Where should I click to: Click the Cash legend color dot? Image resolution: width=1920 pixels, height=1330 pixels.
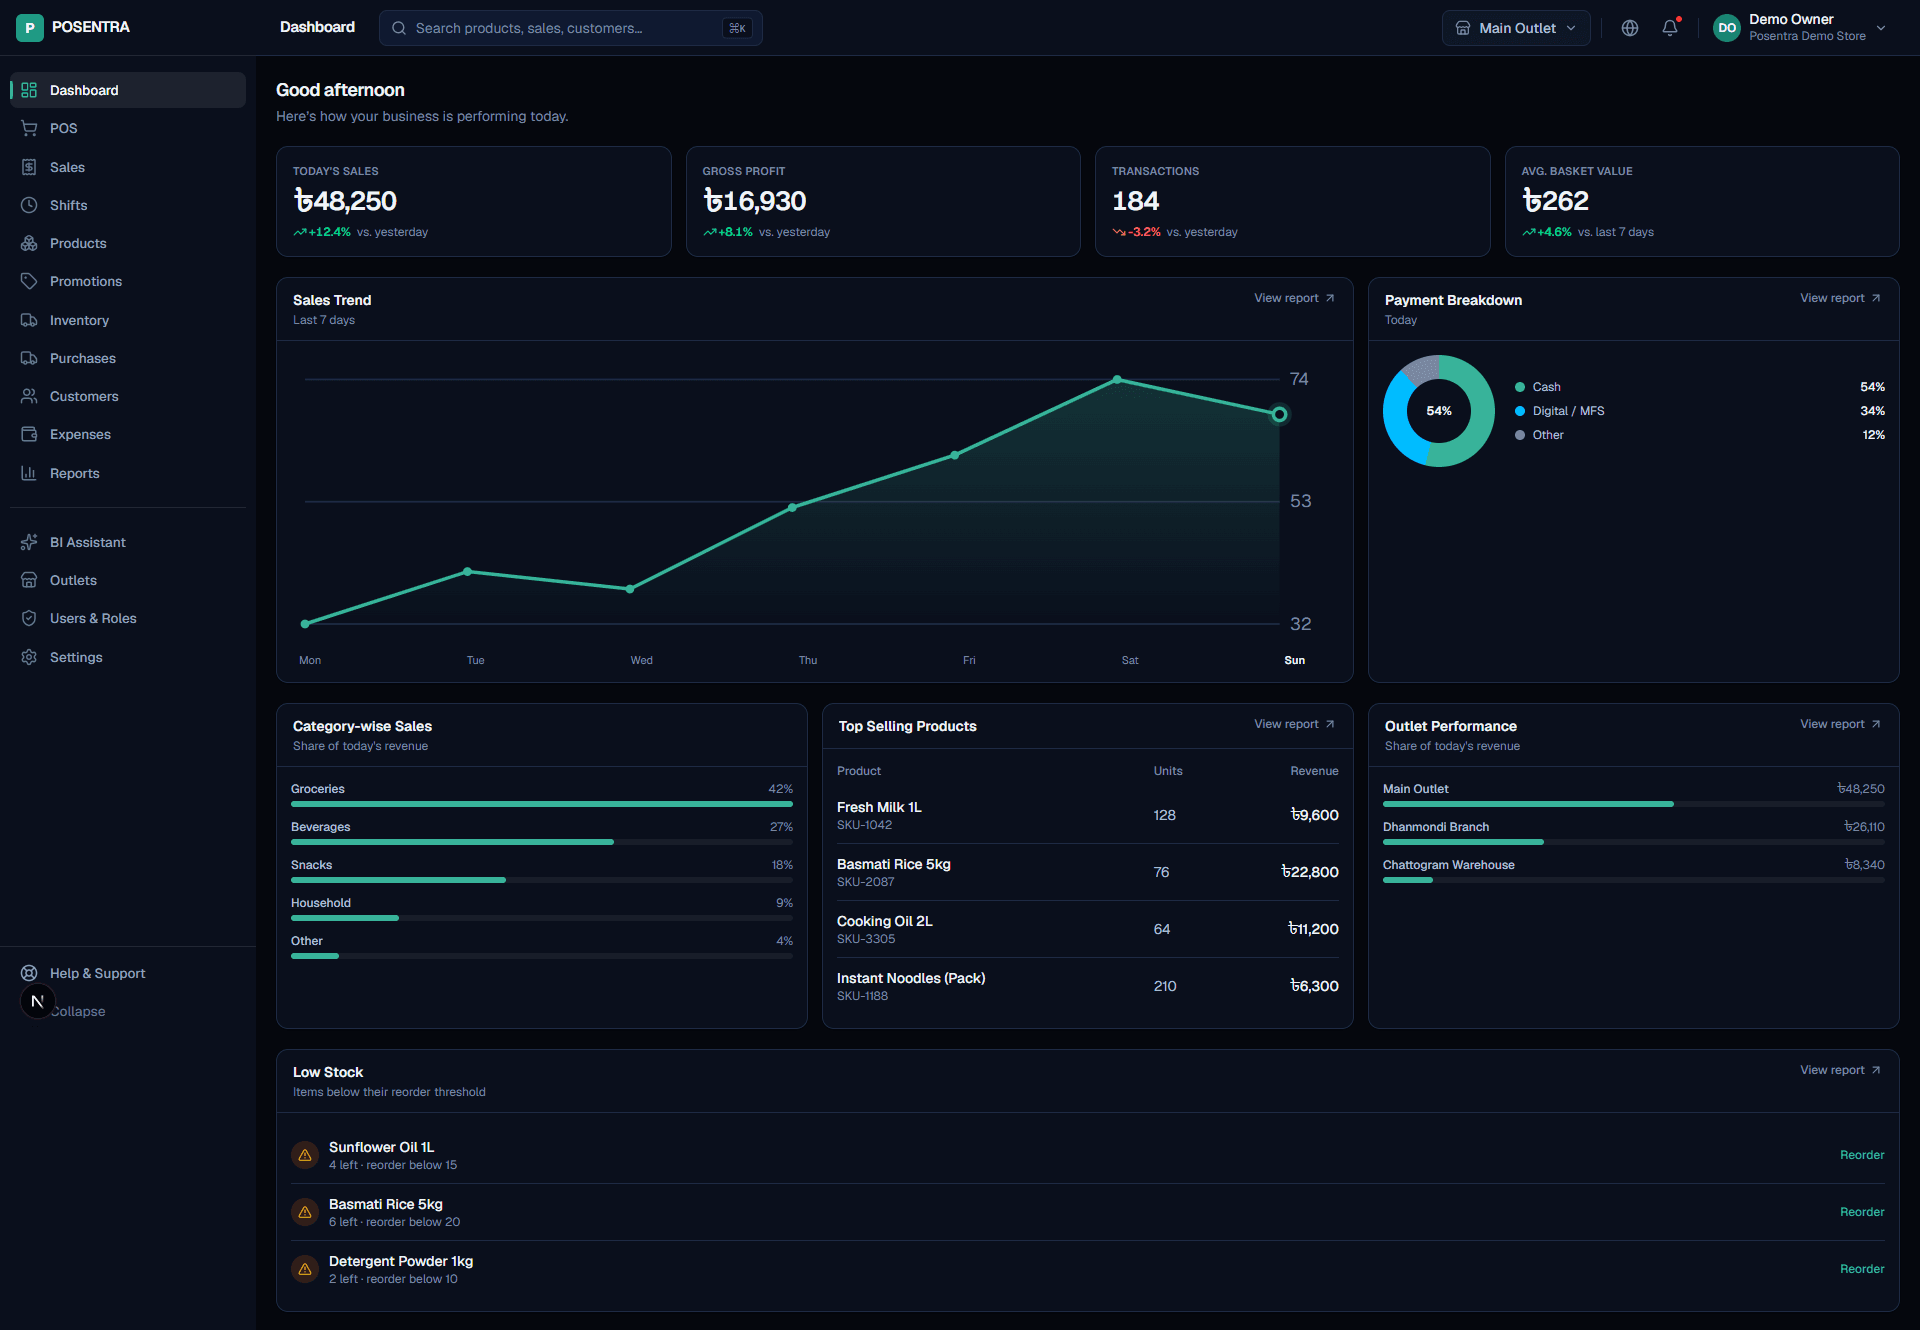[x=1520, y=387]
